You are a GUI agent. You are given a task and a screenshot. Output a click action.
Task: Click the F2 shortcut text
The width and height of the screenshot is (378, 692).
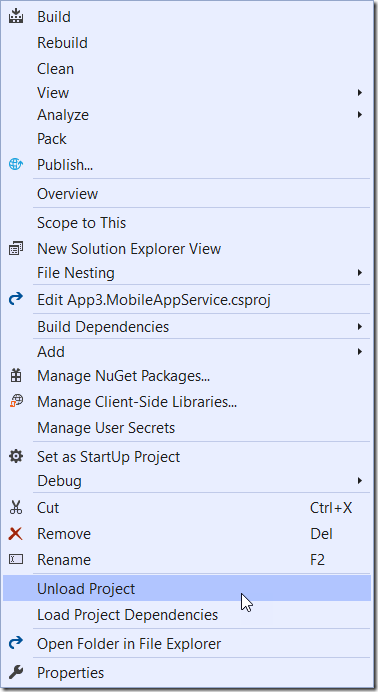318,560
